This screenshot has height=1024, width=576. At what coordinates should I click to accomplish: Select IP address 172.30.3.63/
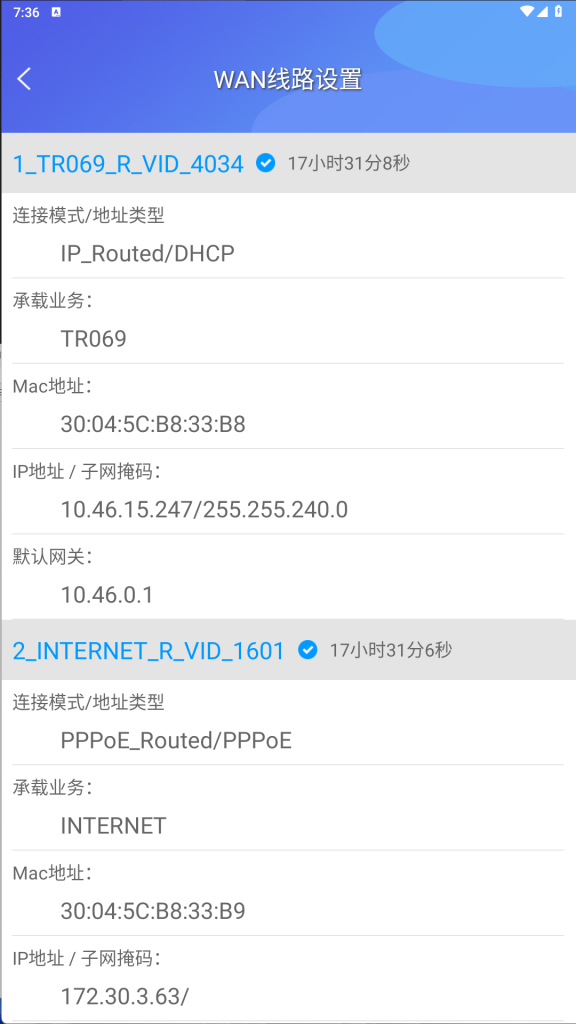coord(125,997)
